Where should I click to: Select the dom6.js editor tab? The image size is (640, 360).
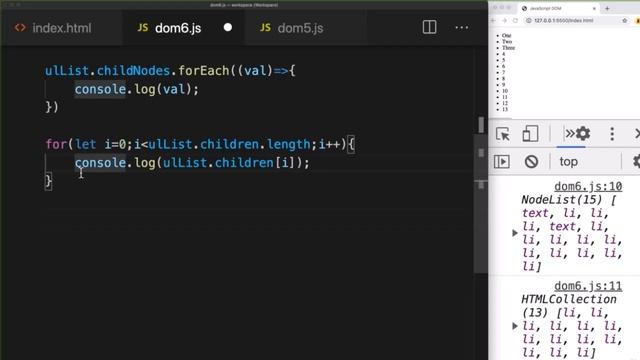coord(184,28)
